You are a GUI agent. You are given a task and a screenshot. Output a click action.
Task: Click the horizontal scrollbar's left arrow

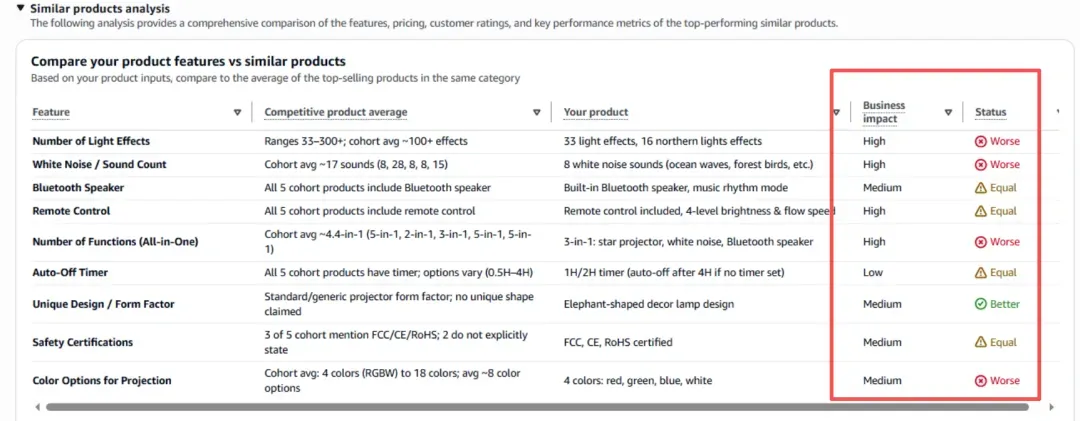tap(37, 407)
